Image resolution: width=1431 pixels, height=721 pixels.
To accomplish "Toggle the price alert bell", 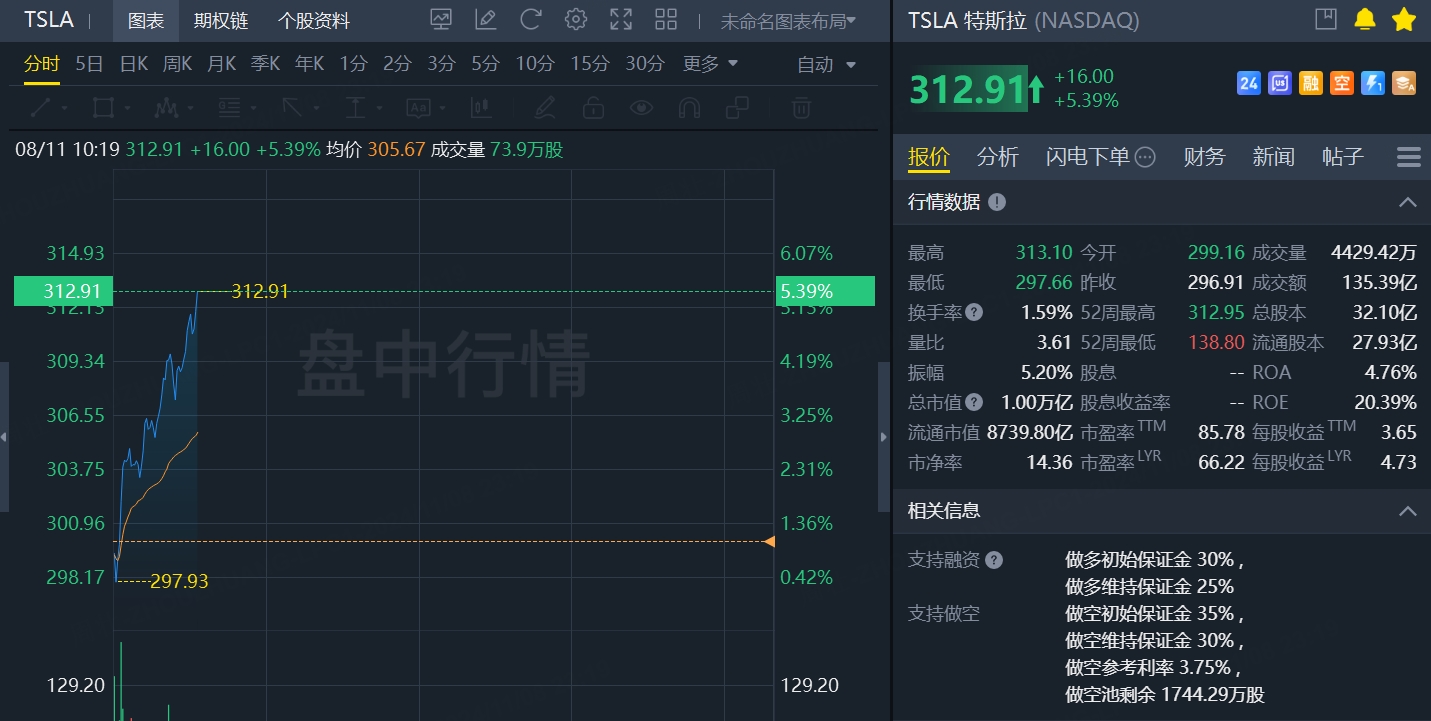I will (x=1365, y=19).
